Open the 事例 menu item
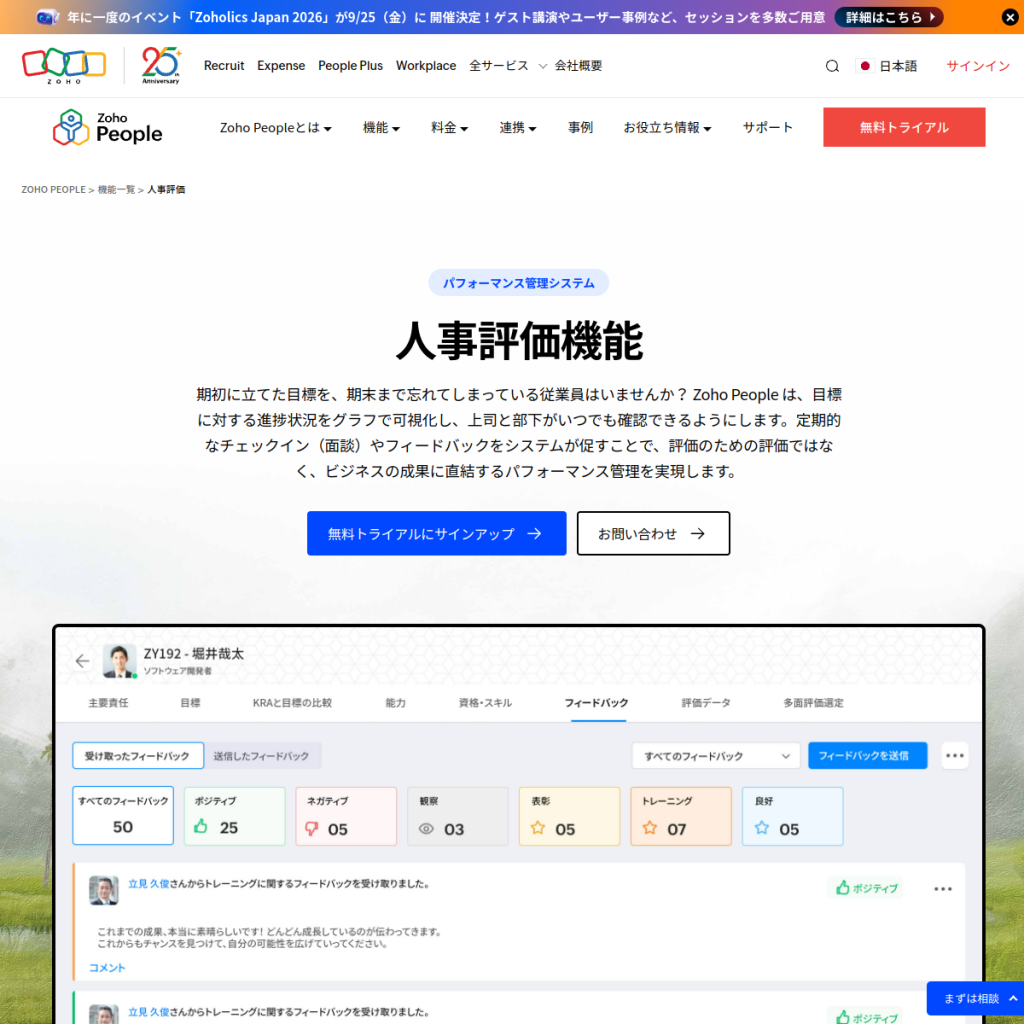Screen dimensions: 1024x1024 click(580, 127)
